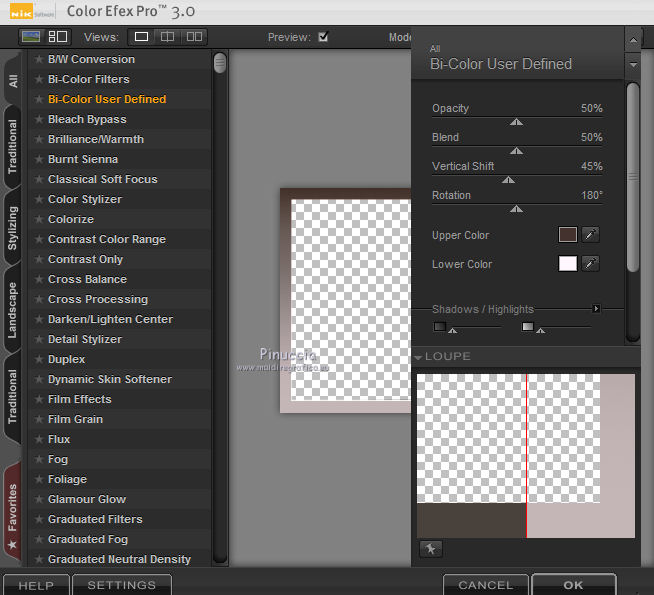Switch to the Landscape tab
654x595 pixels.
coord(12,310)
